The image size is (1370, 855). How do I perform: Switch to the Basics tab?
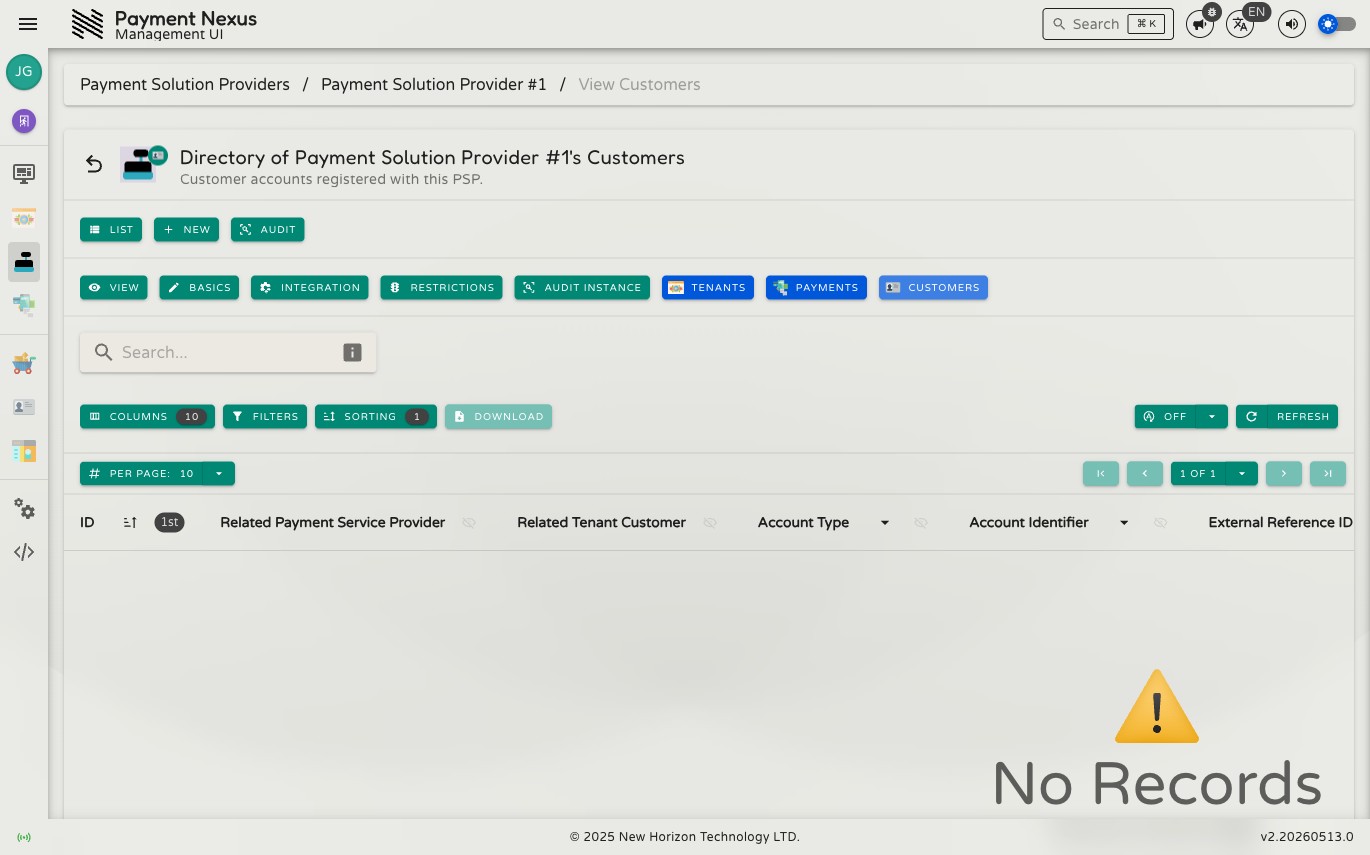coord(199,288)
